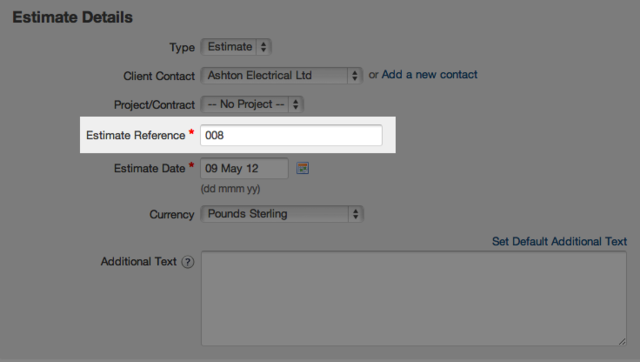Click the Additional Text label
Image resolution: width=640 pixels, height=362 pixels.
tap(138, 262)
